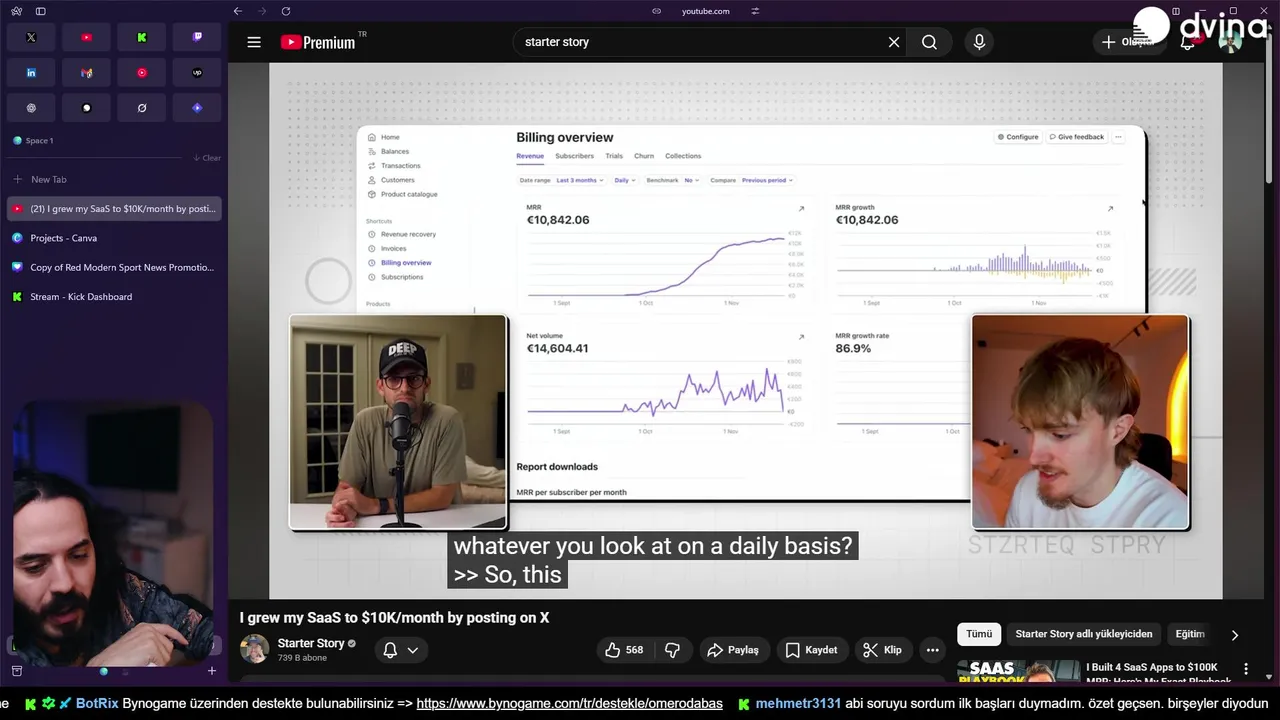This screenshot has height=720, width=1280.
Task: Select the Eğitim filter chip
Action: (x=1190, y=634)
